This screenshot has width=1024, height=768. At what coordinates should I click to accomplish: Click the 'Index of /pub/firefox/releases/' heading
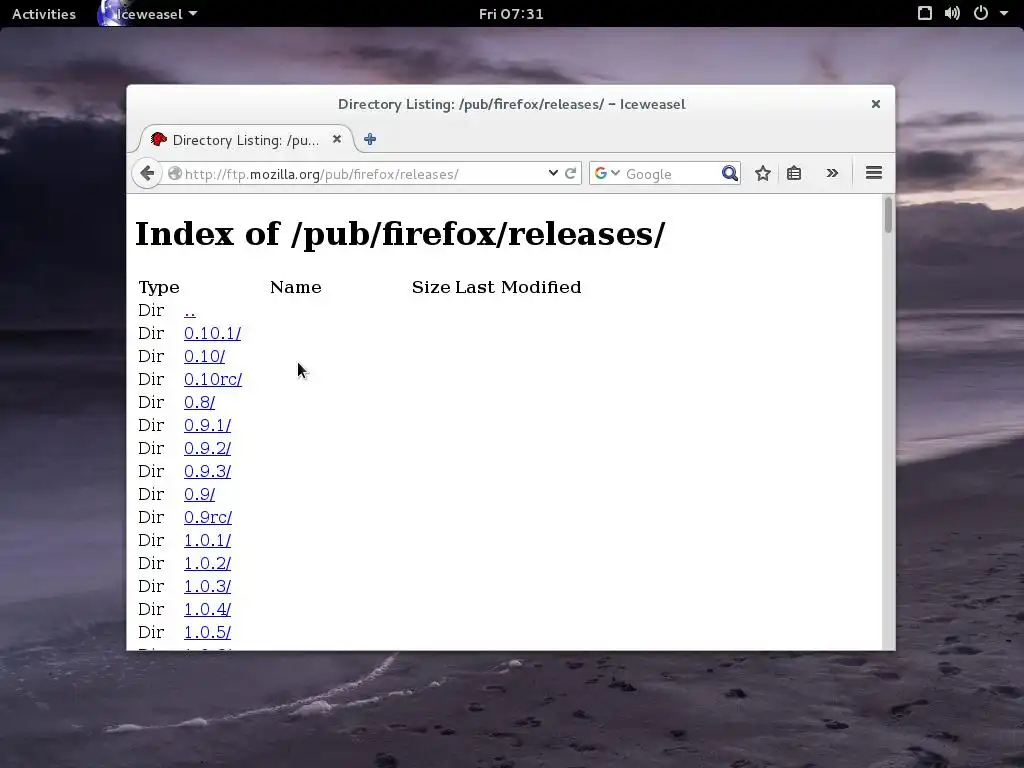(x=400, y=234)
